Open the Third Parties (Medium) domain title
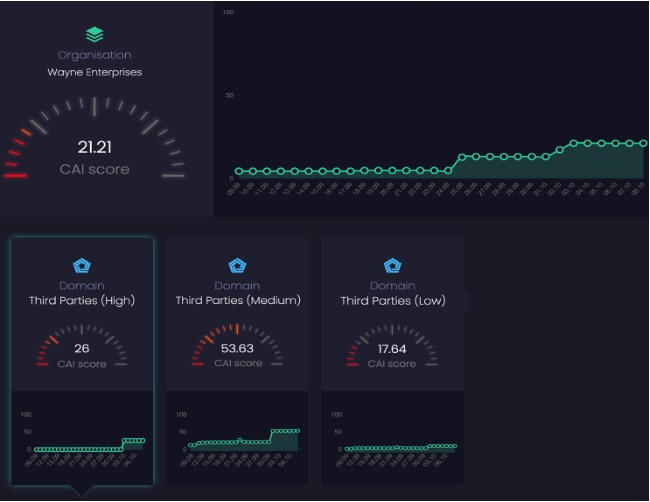This screenshot has width=650, height=502. pyautogui.click(x=238, y=301)
